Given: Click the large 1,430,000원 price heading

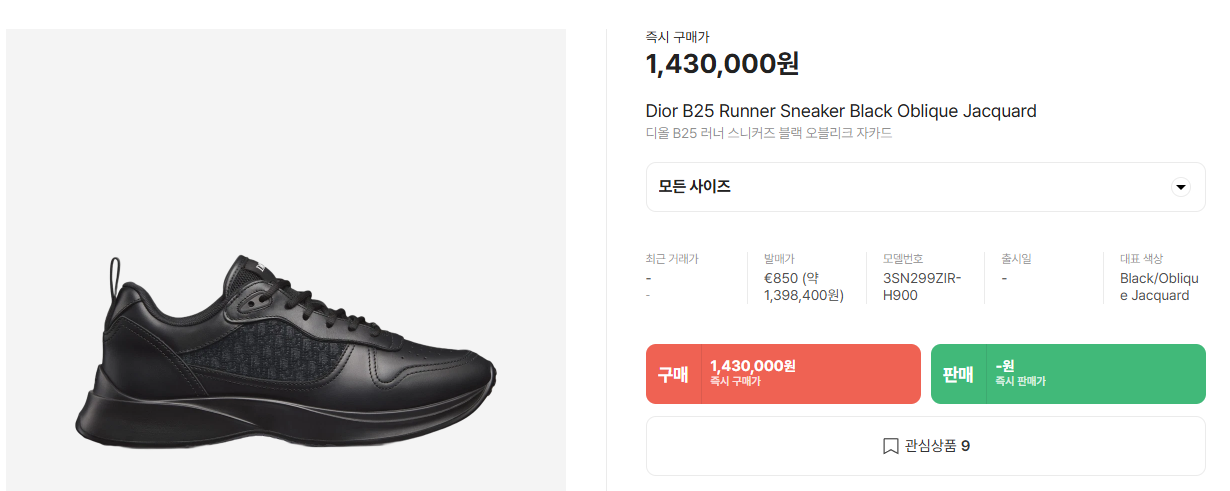Looking at the screenshot, I should pos(722,64).
